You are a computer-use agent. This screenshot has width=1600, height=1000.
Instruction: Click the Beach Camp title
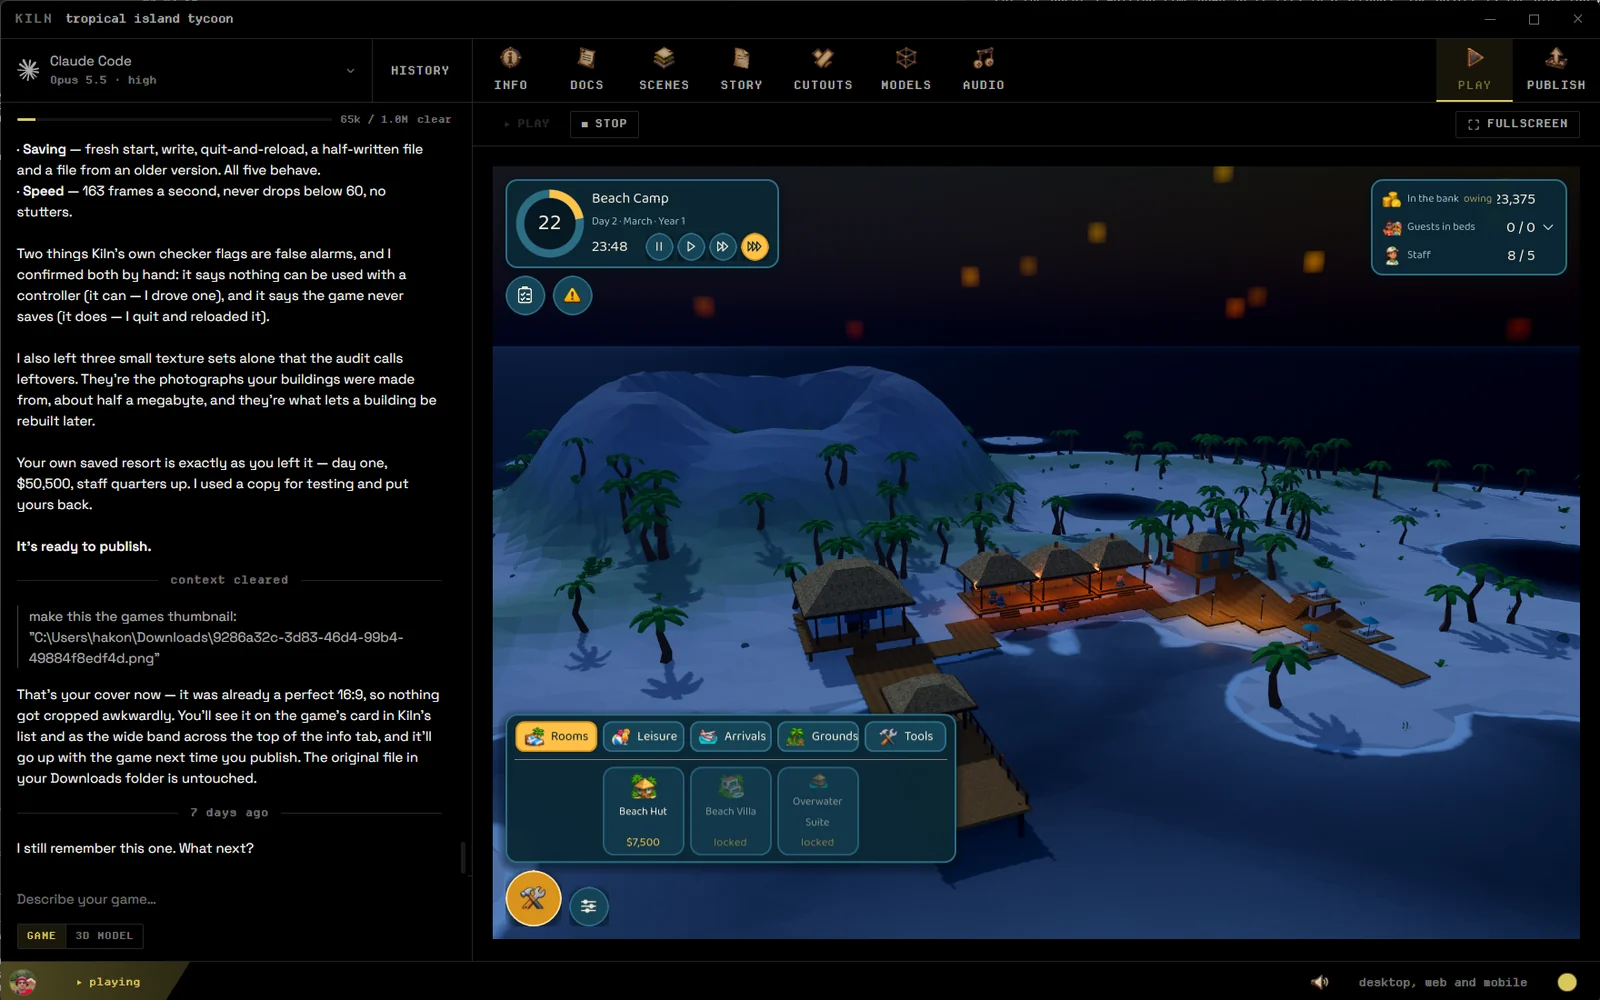pyautogui.click(x=630, y=198)
